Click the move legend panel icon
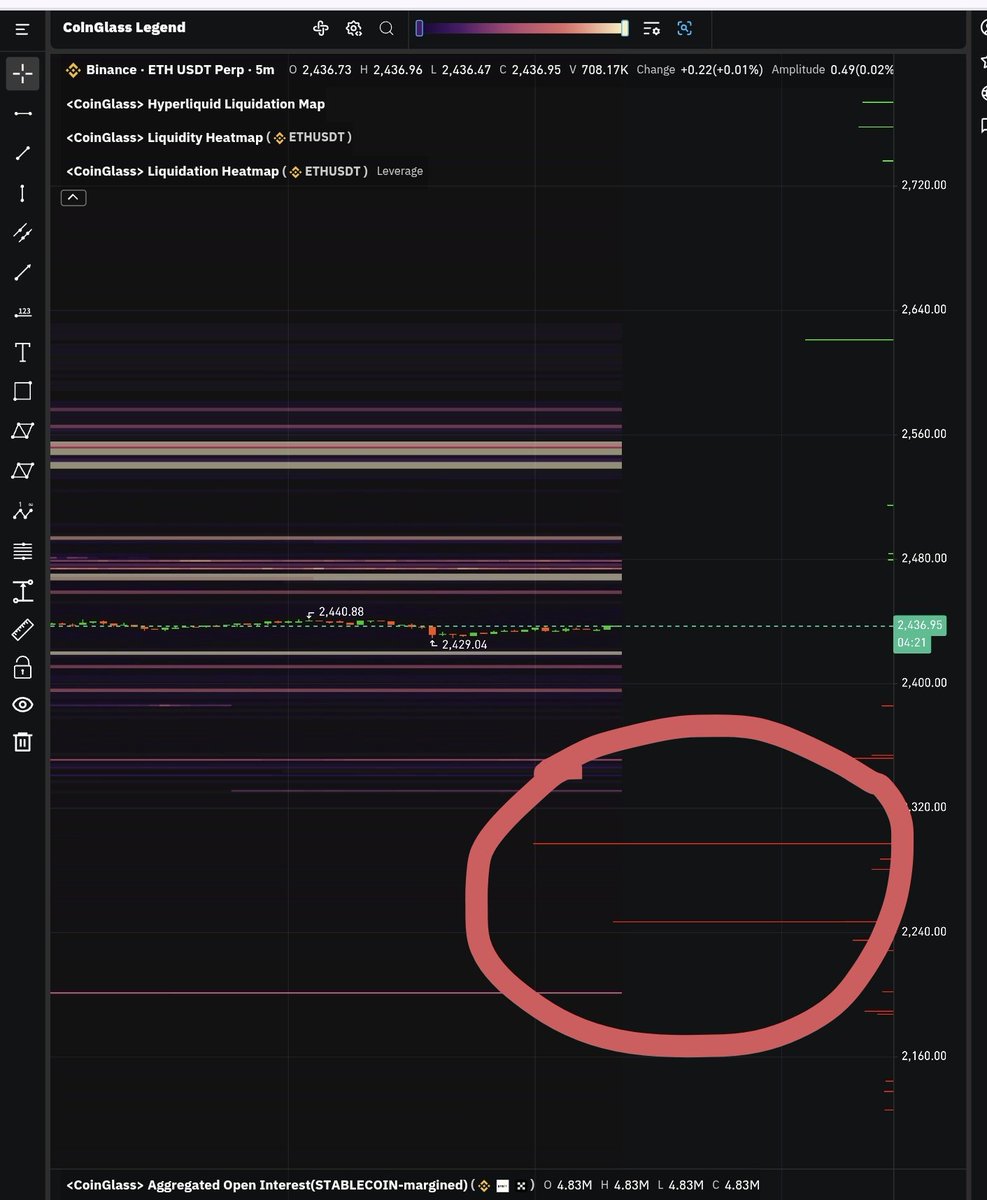The image size is (987, 1200). 321,28
